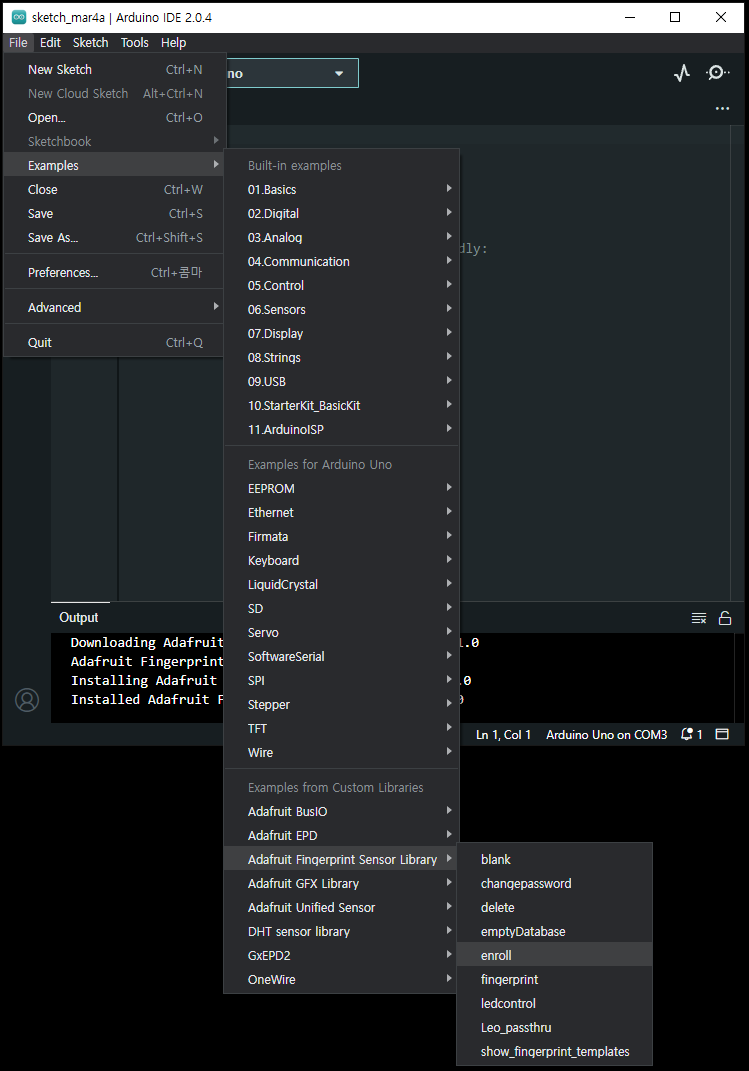The height and width of the screenshot is (1071, 749).
Task: Choose Save As... from File menu
Action: [x=114, y=237]
